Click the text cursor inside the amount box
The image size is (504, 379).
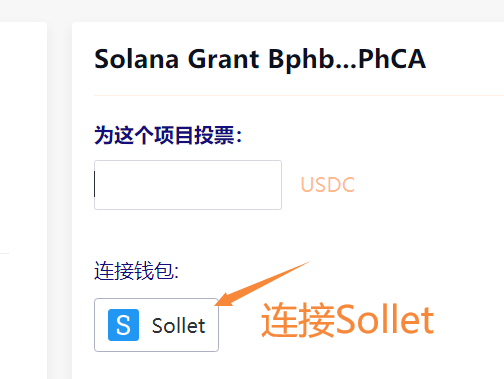pos(95,184)
